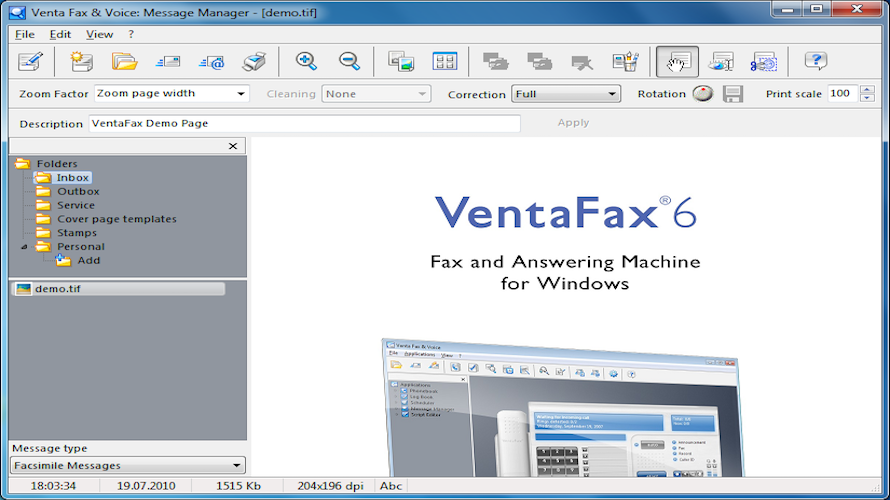890x500 pixels.
Task: Select the Cover page templates folder
Action: pyautogui.click(x=116, y=219)
